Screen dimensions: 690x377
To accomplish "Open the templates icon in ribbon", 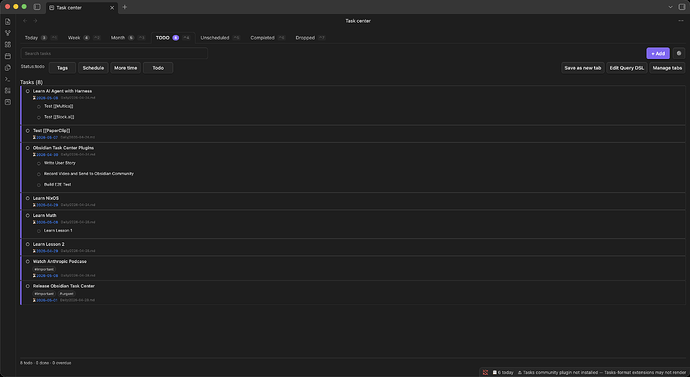I will point(7,68).
